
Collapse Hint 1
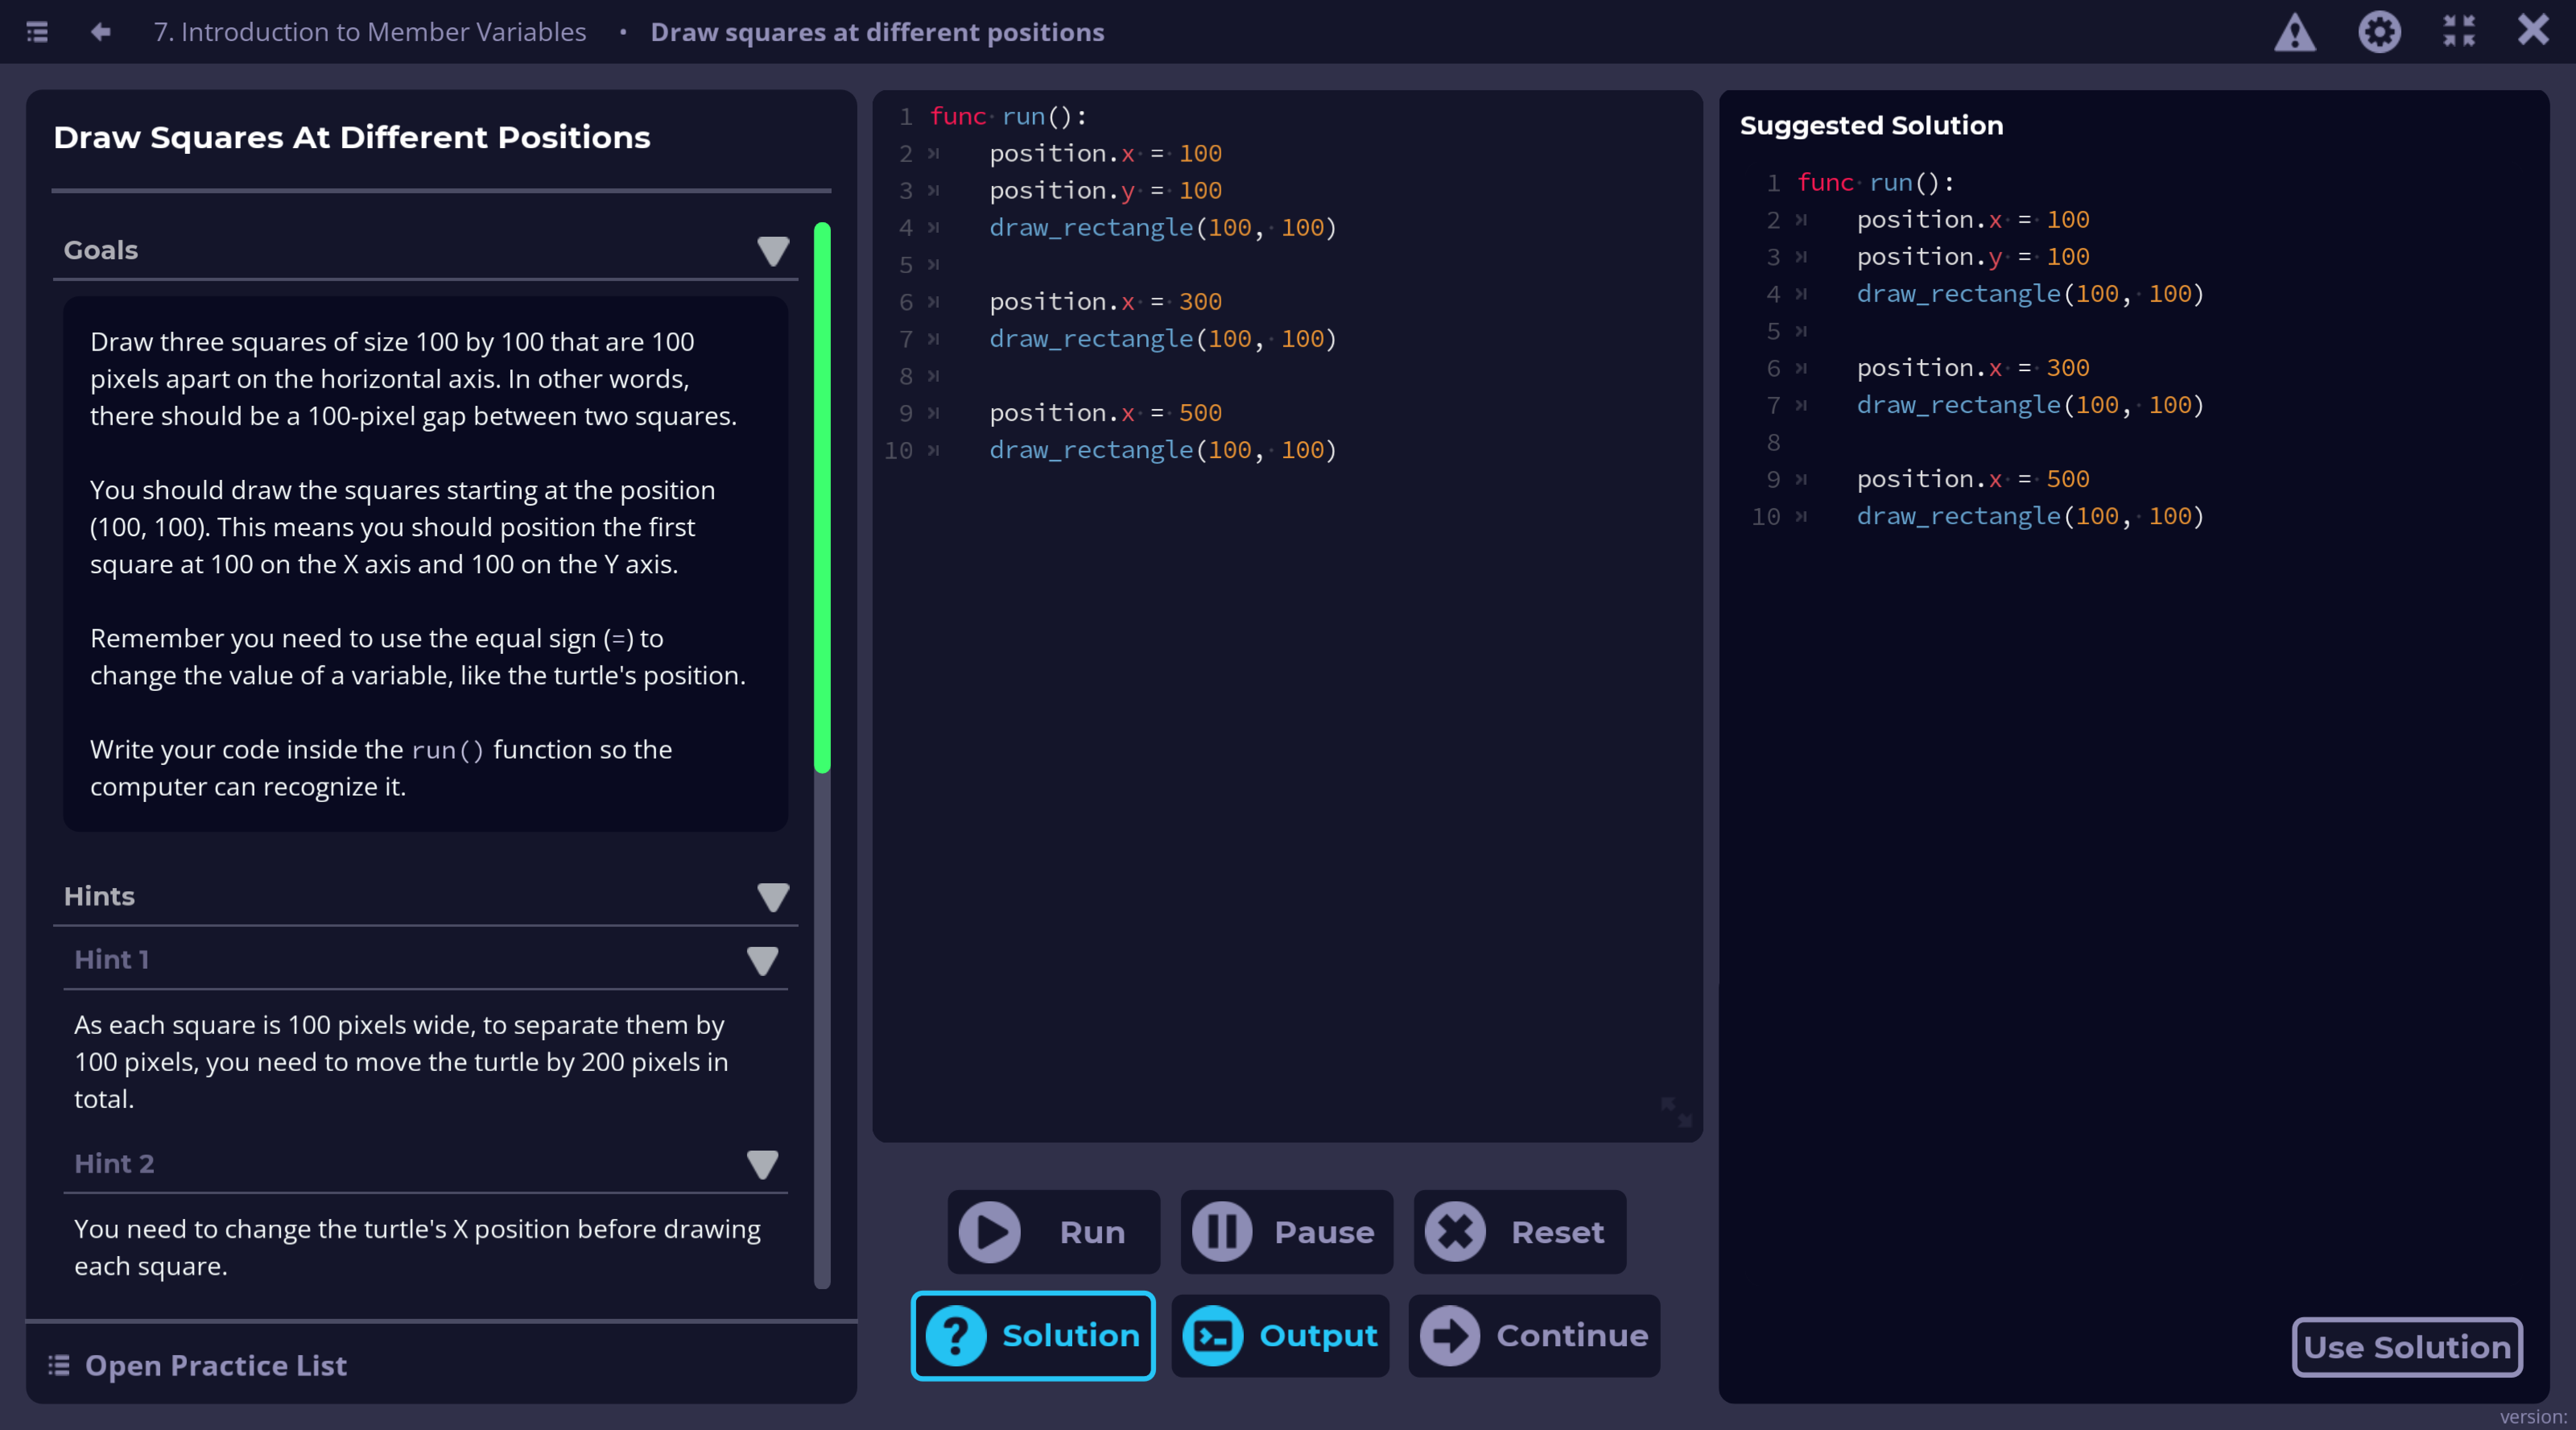point(762,960)
